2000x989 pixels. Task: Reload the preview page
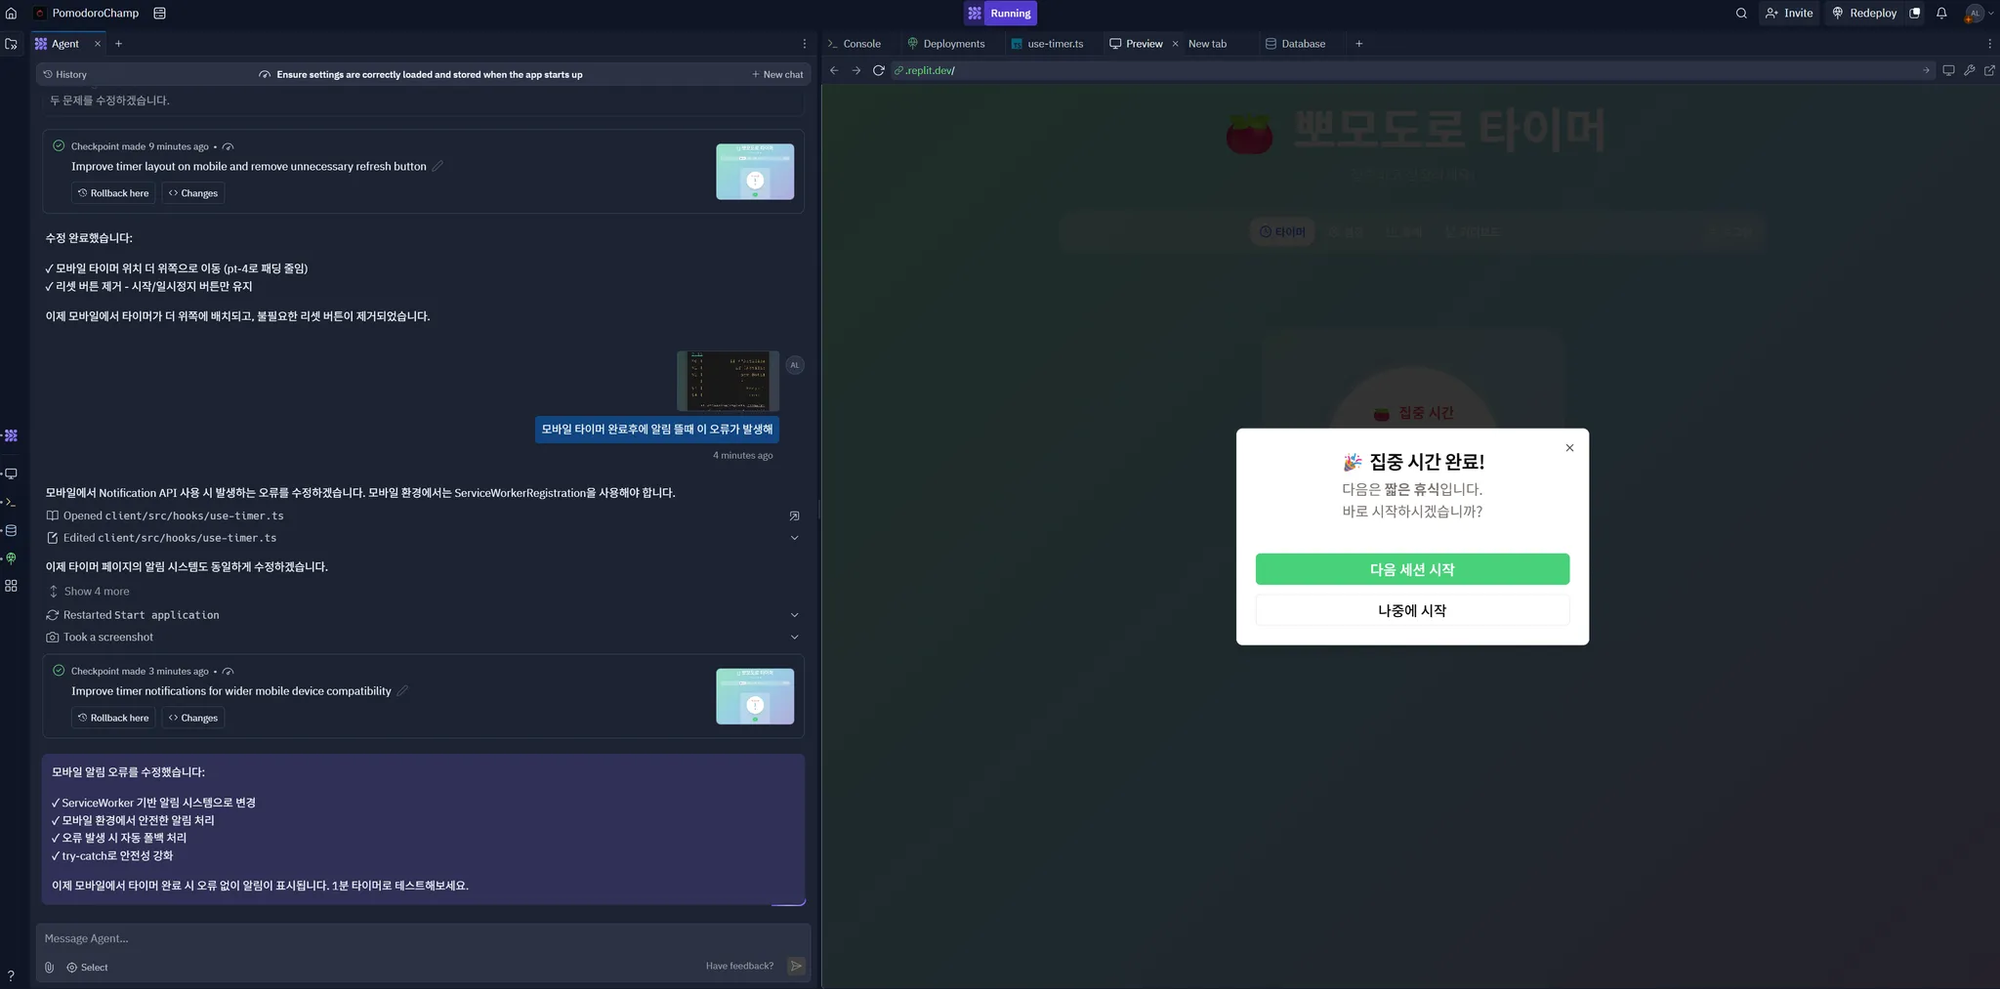click(878, 71)
